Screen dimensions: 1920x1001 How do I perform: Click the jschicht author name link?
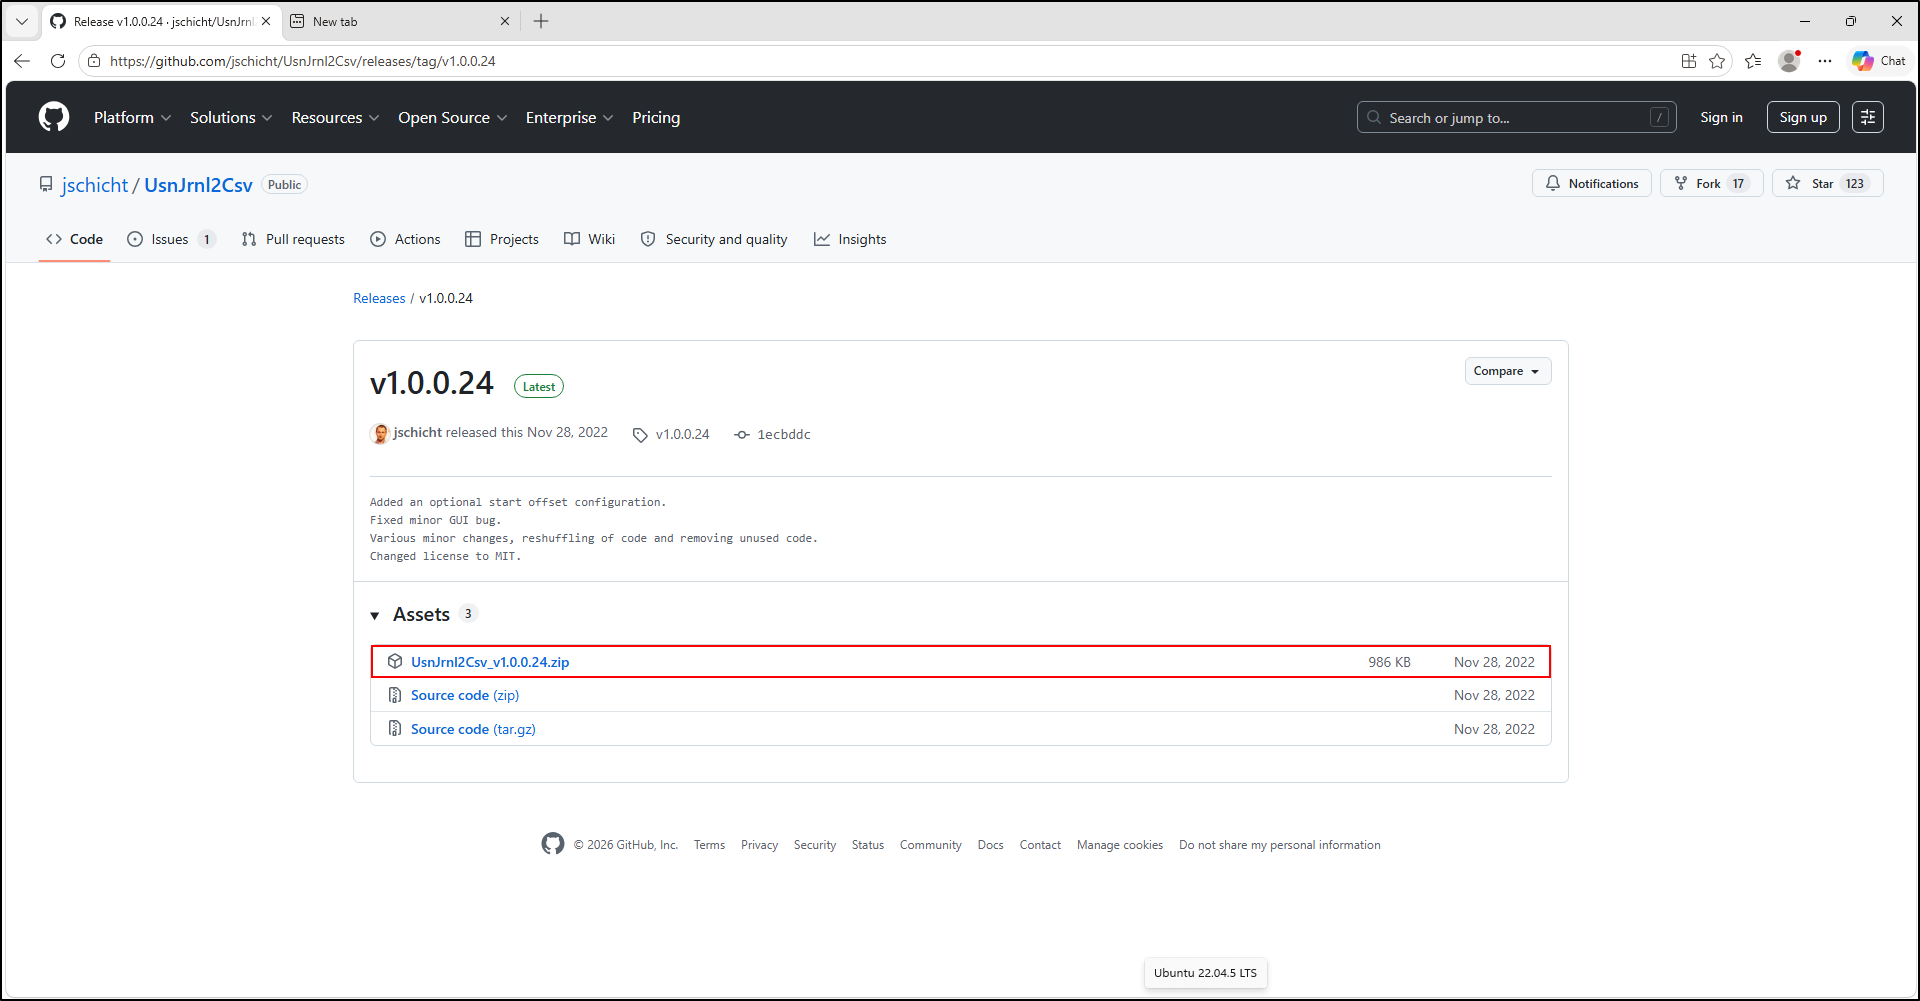click(418, 432)
